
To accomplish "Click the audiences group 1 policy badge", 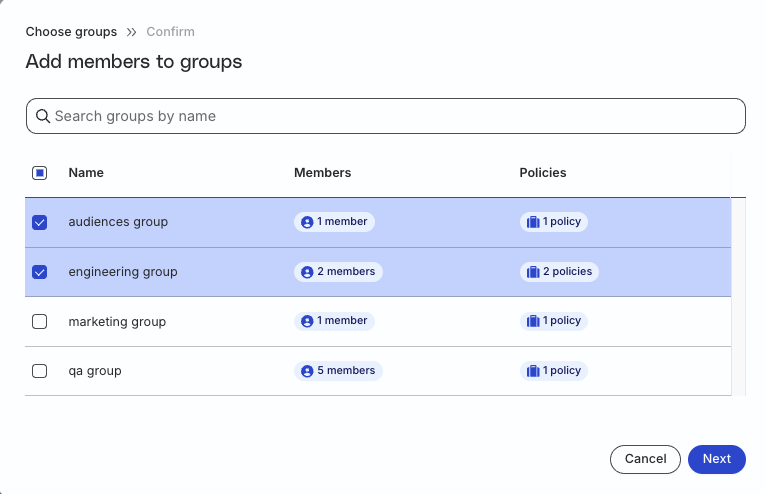I will (553, 222).
